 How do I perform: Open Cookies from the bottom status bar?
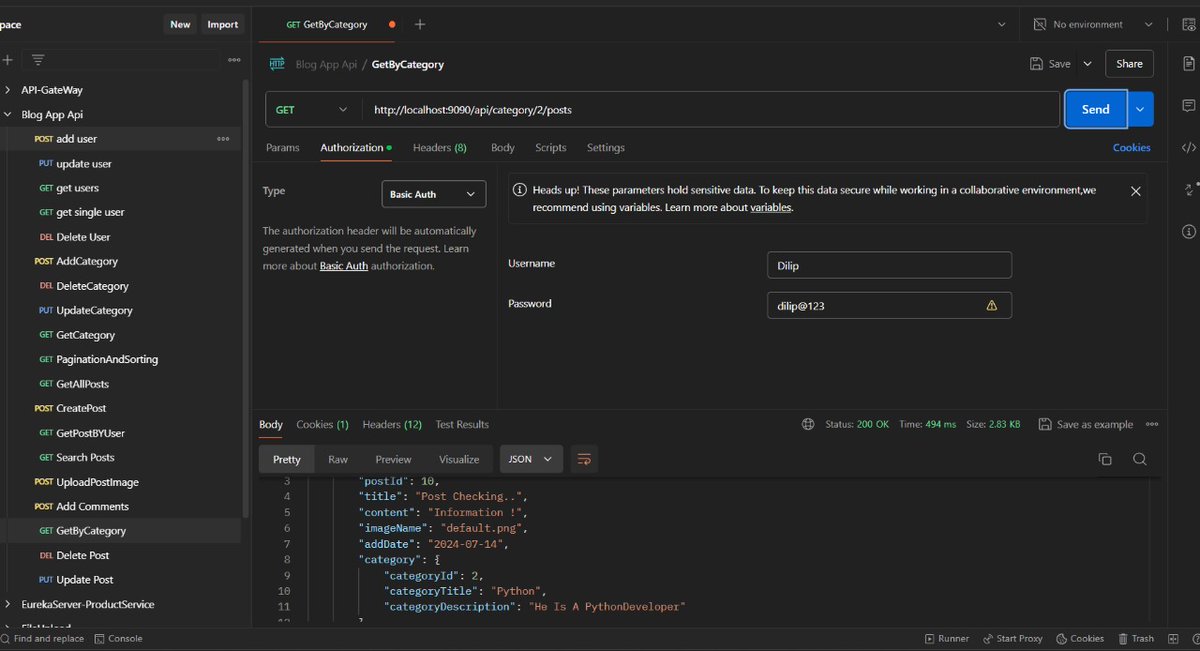1079,638
